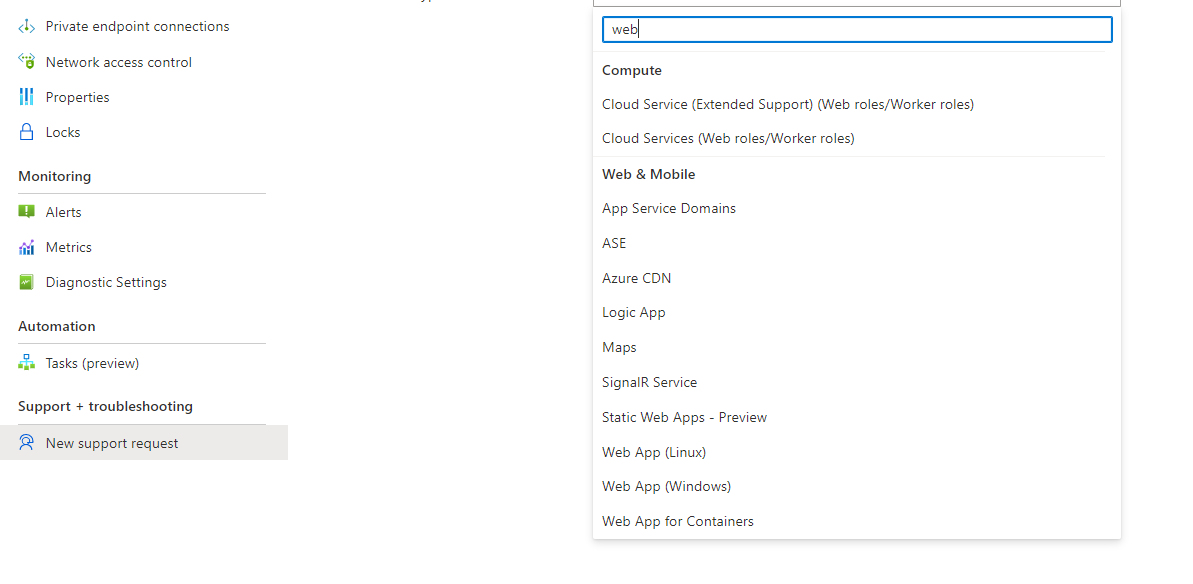This screenshot has height=584, width=1193.
Task: Open Alerts from the Monitoring section
Action: (25, 211)
